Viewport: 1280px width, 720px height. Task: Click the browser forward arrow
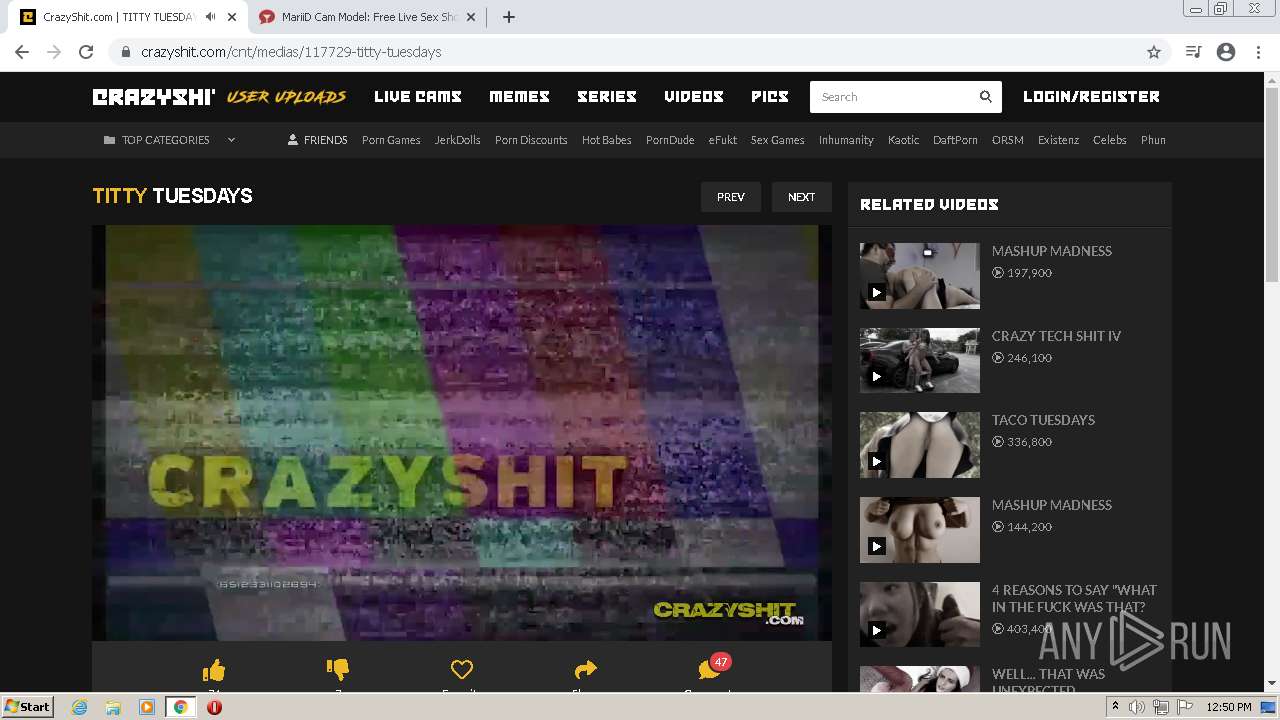54,52
